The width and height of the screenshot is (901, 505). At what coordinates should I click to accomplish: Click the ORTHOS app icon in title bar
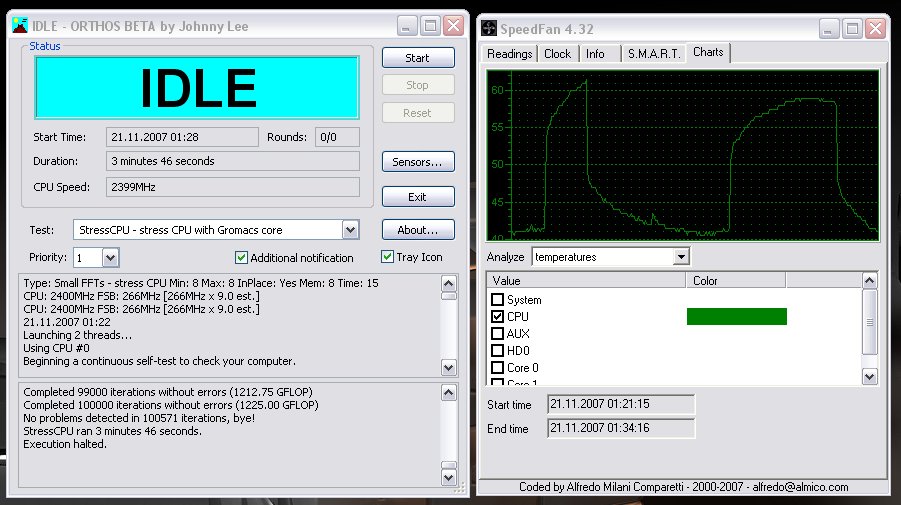(x=20, y=26)
